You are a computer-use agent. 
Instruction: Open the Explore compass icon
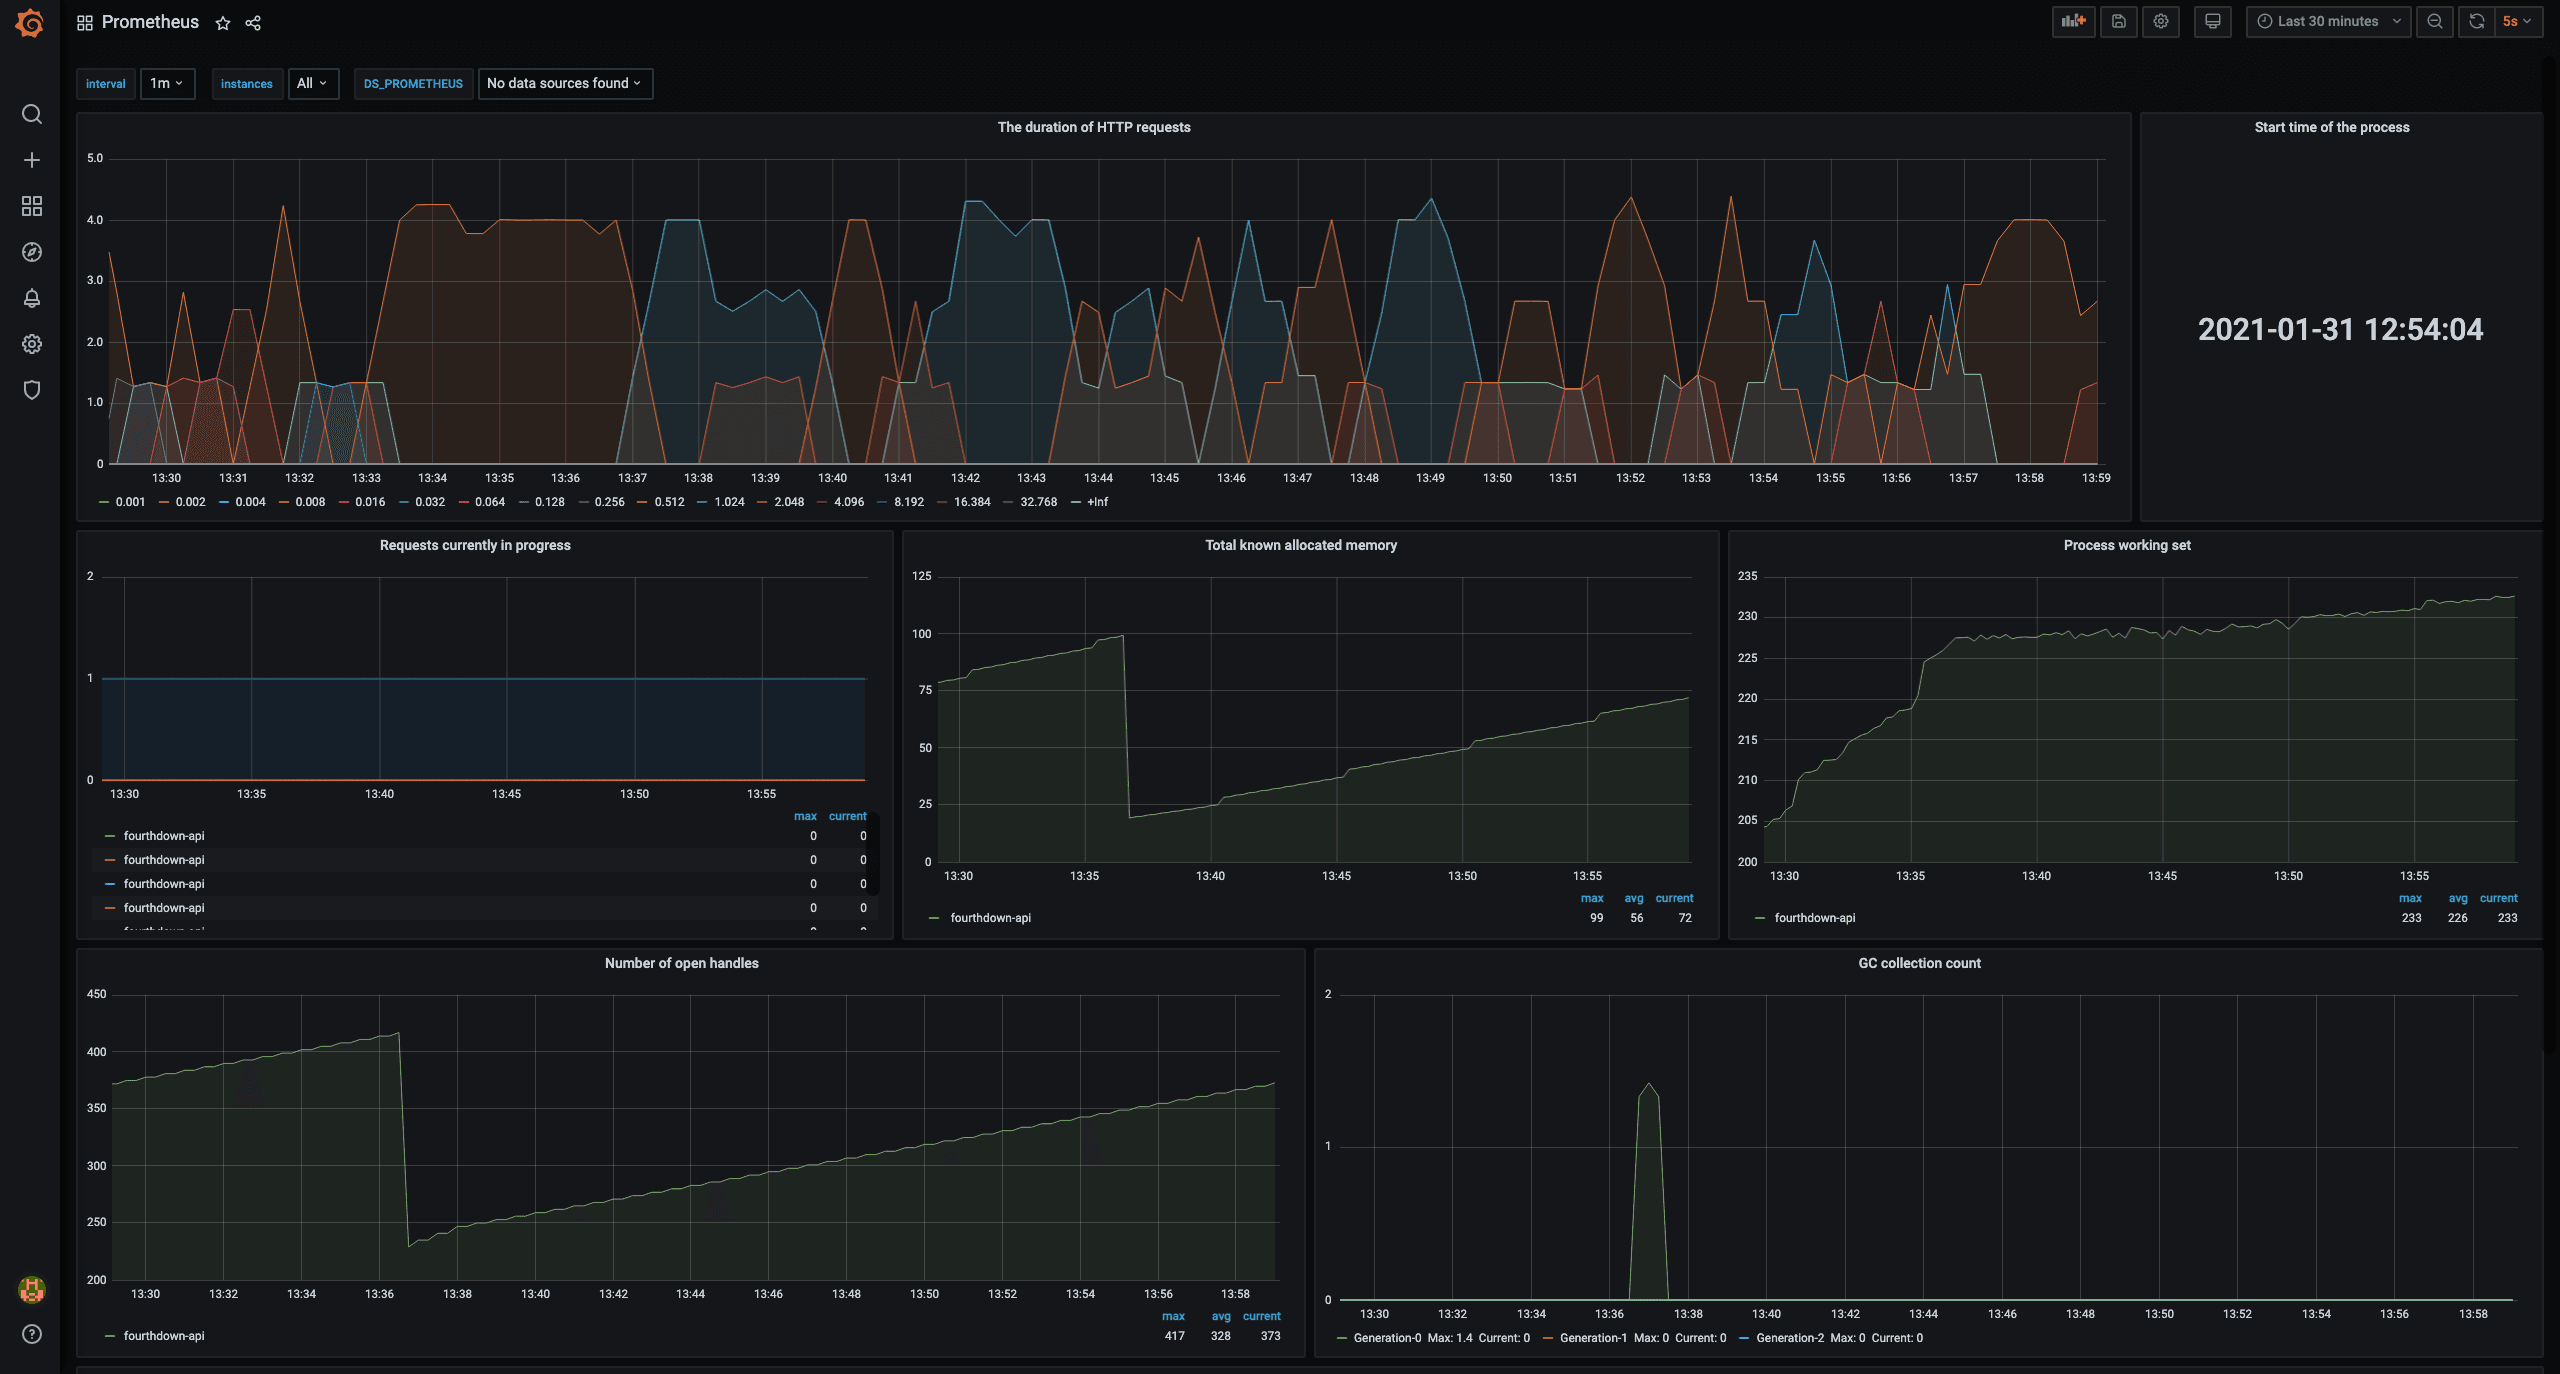[31, 252]
